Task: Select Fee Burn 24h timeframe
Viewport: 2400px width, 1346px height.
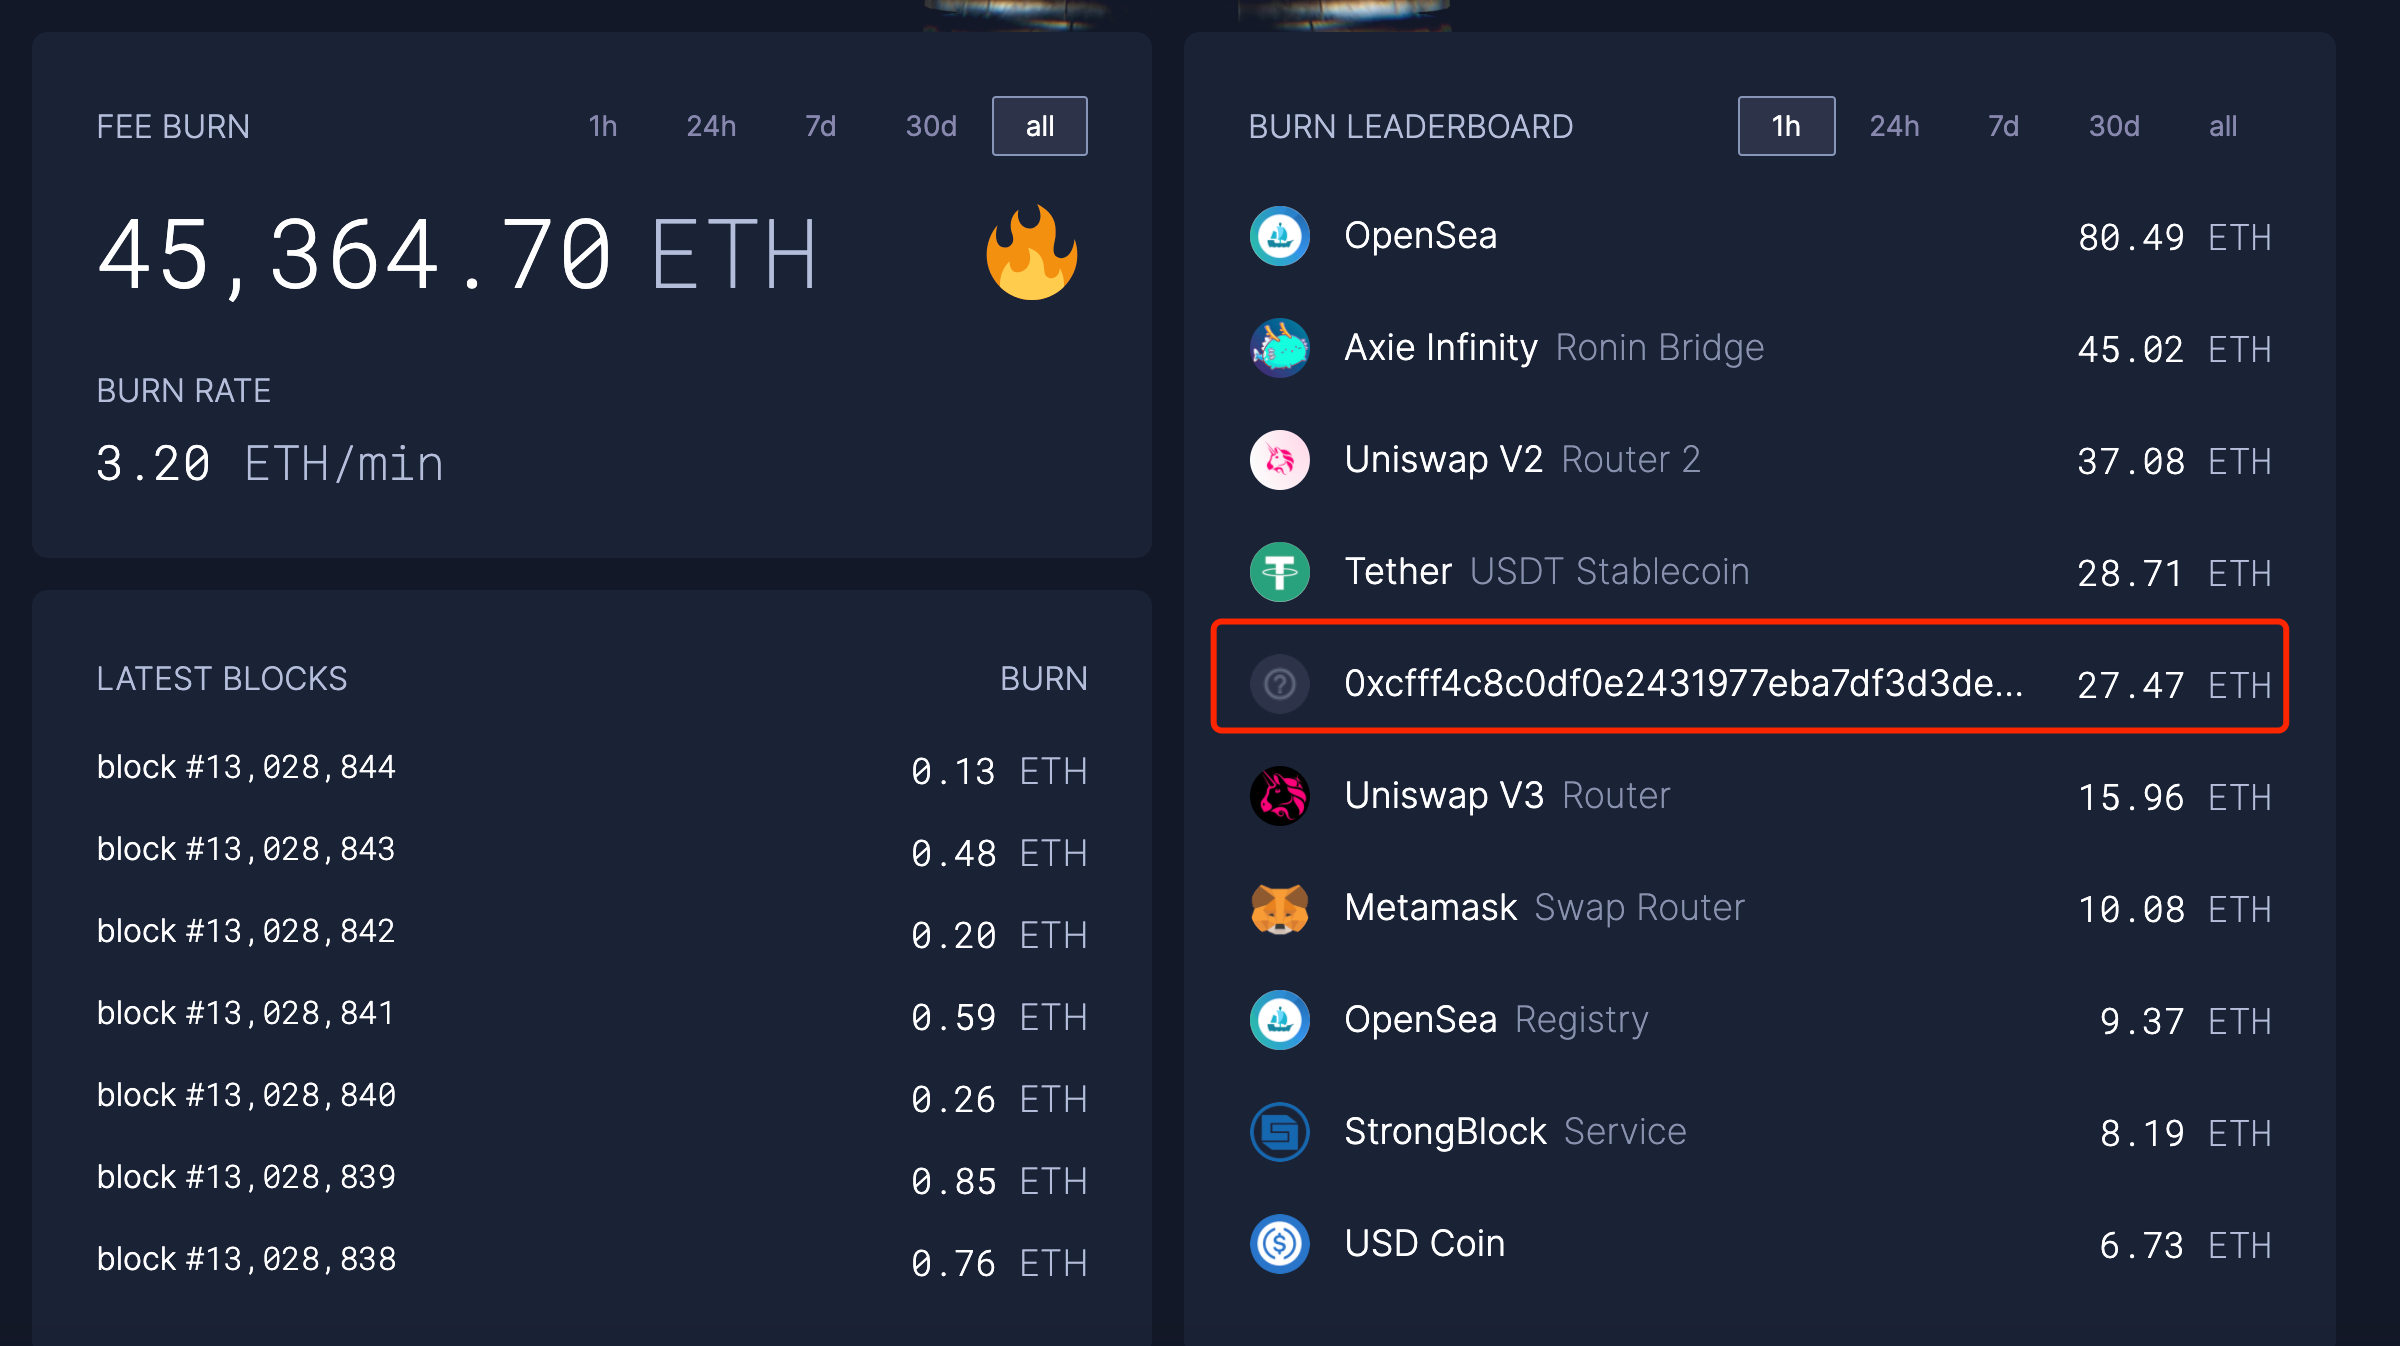Action: 711,126
